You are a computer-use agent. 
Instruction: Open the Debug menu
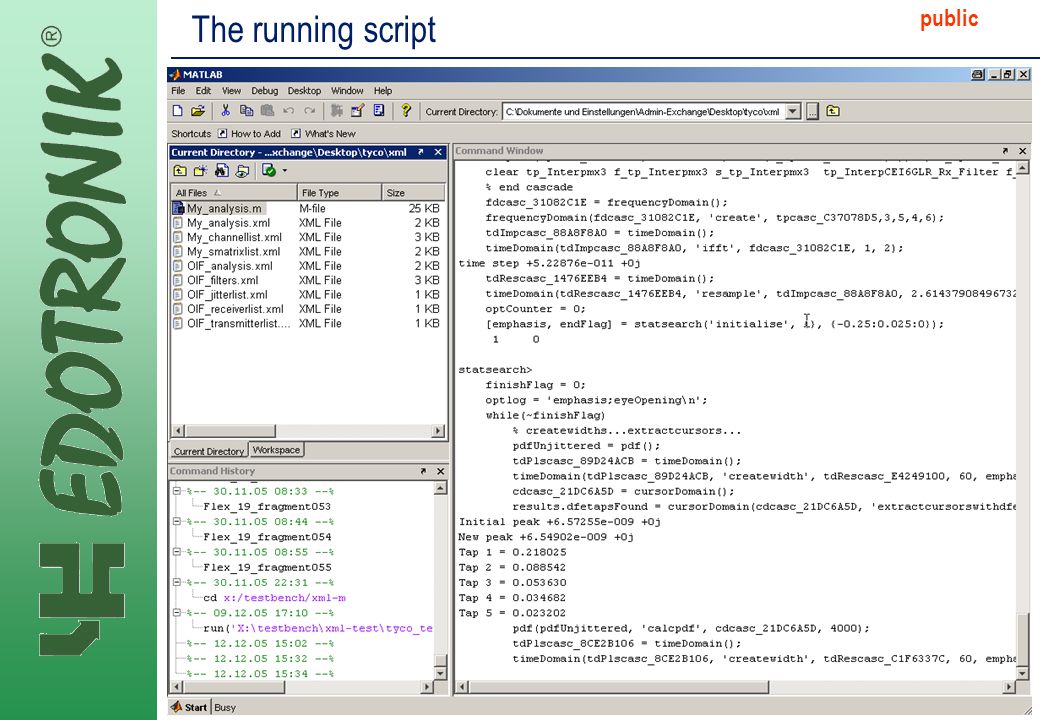tap(264, 91)
